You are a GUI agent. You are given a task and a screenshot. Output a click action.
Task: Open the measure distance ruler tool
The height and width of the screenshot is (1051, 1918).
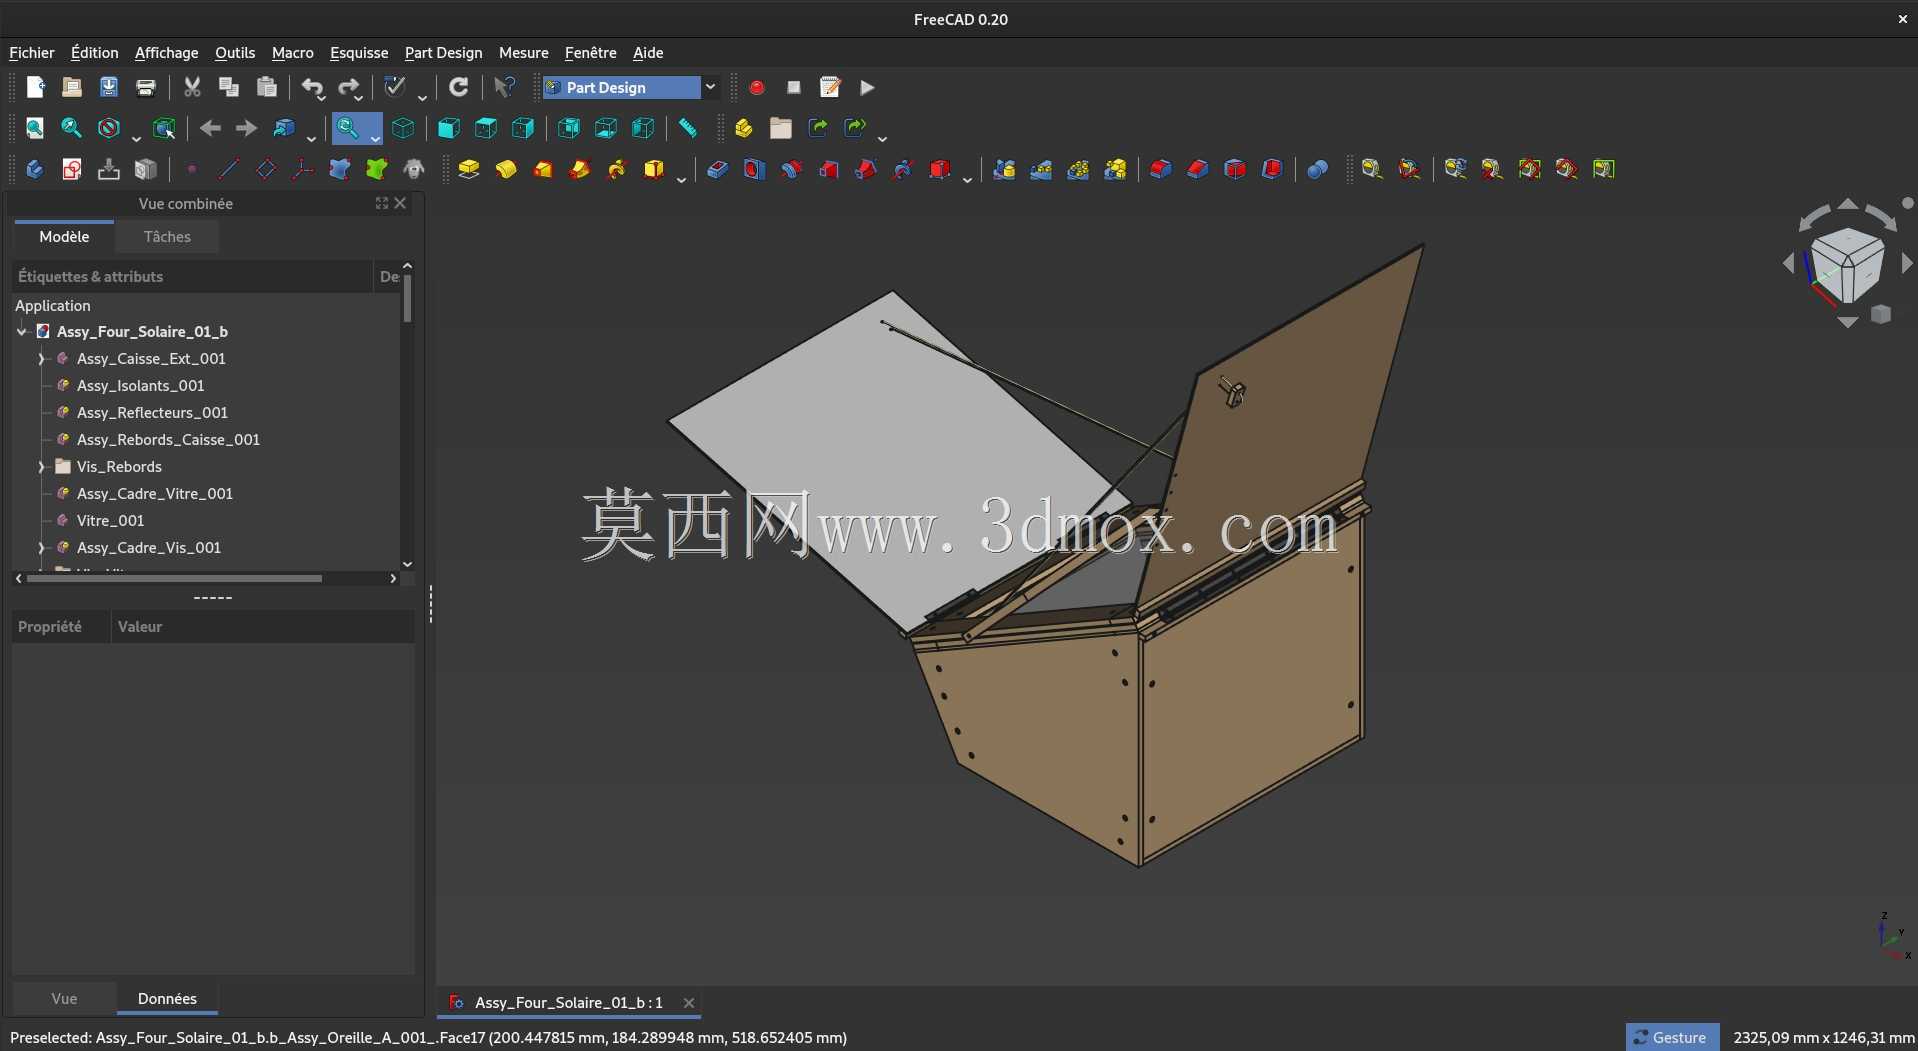click(688, 128)
